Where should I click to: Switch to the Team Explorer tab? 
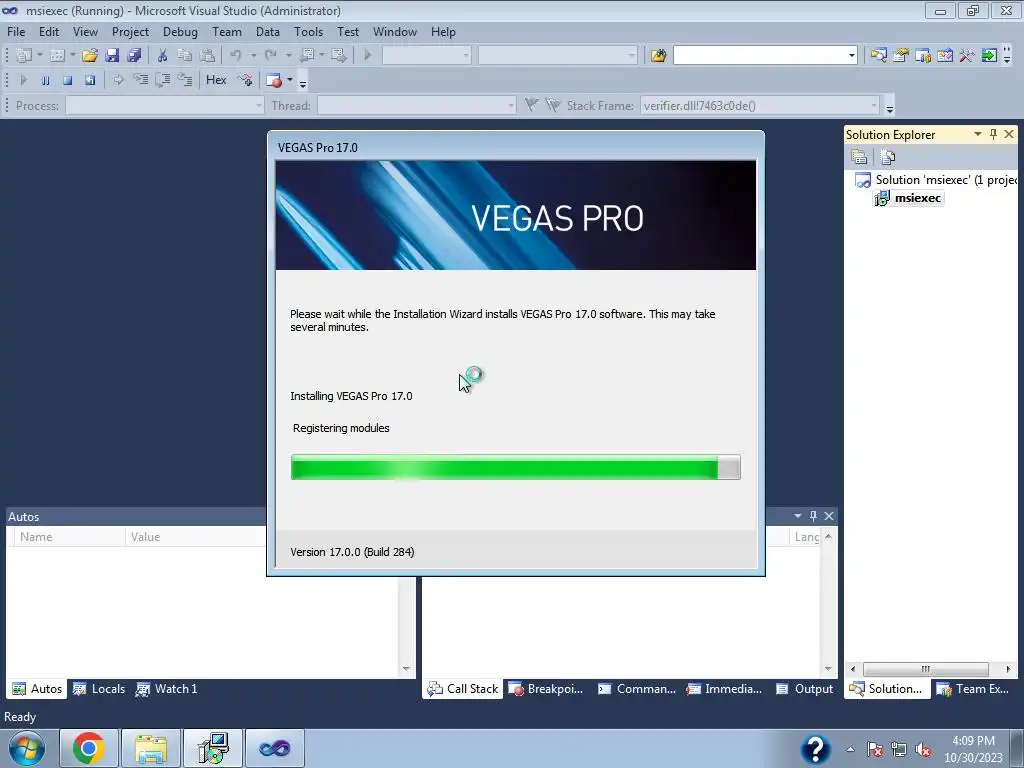point(973,689)
